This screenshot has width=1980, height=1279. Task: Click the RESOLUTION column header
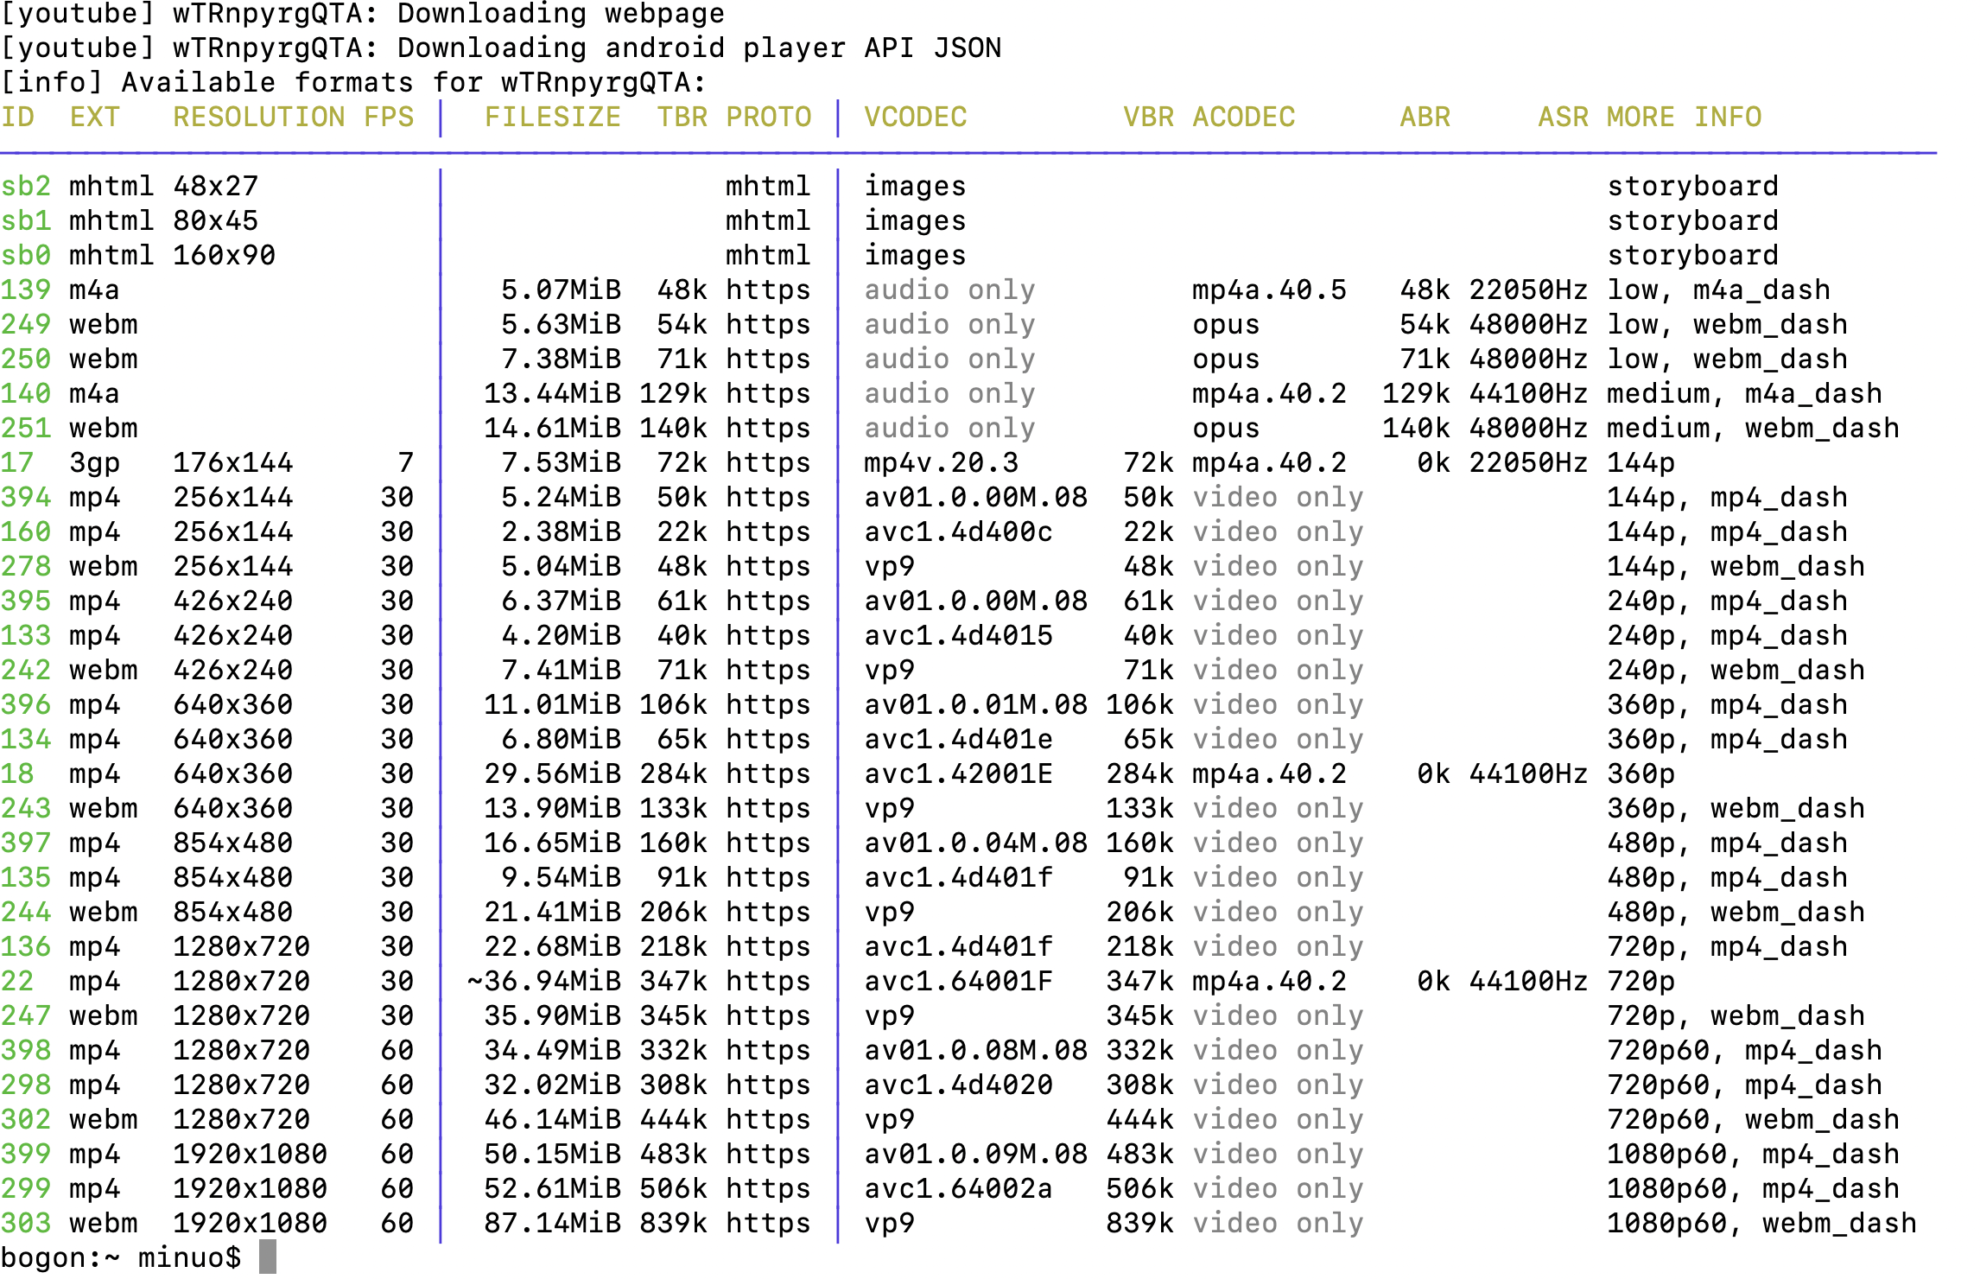(258, 117)
